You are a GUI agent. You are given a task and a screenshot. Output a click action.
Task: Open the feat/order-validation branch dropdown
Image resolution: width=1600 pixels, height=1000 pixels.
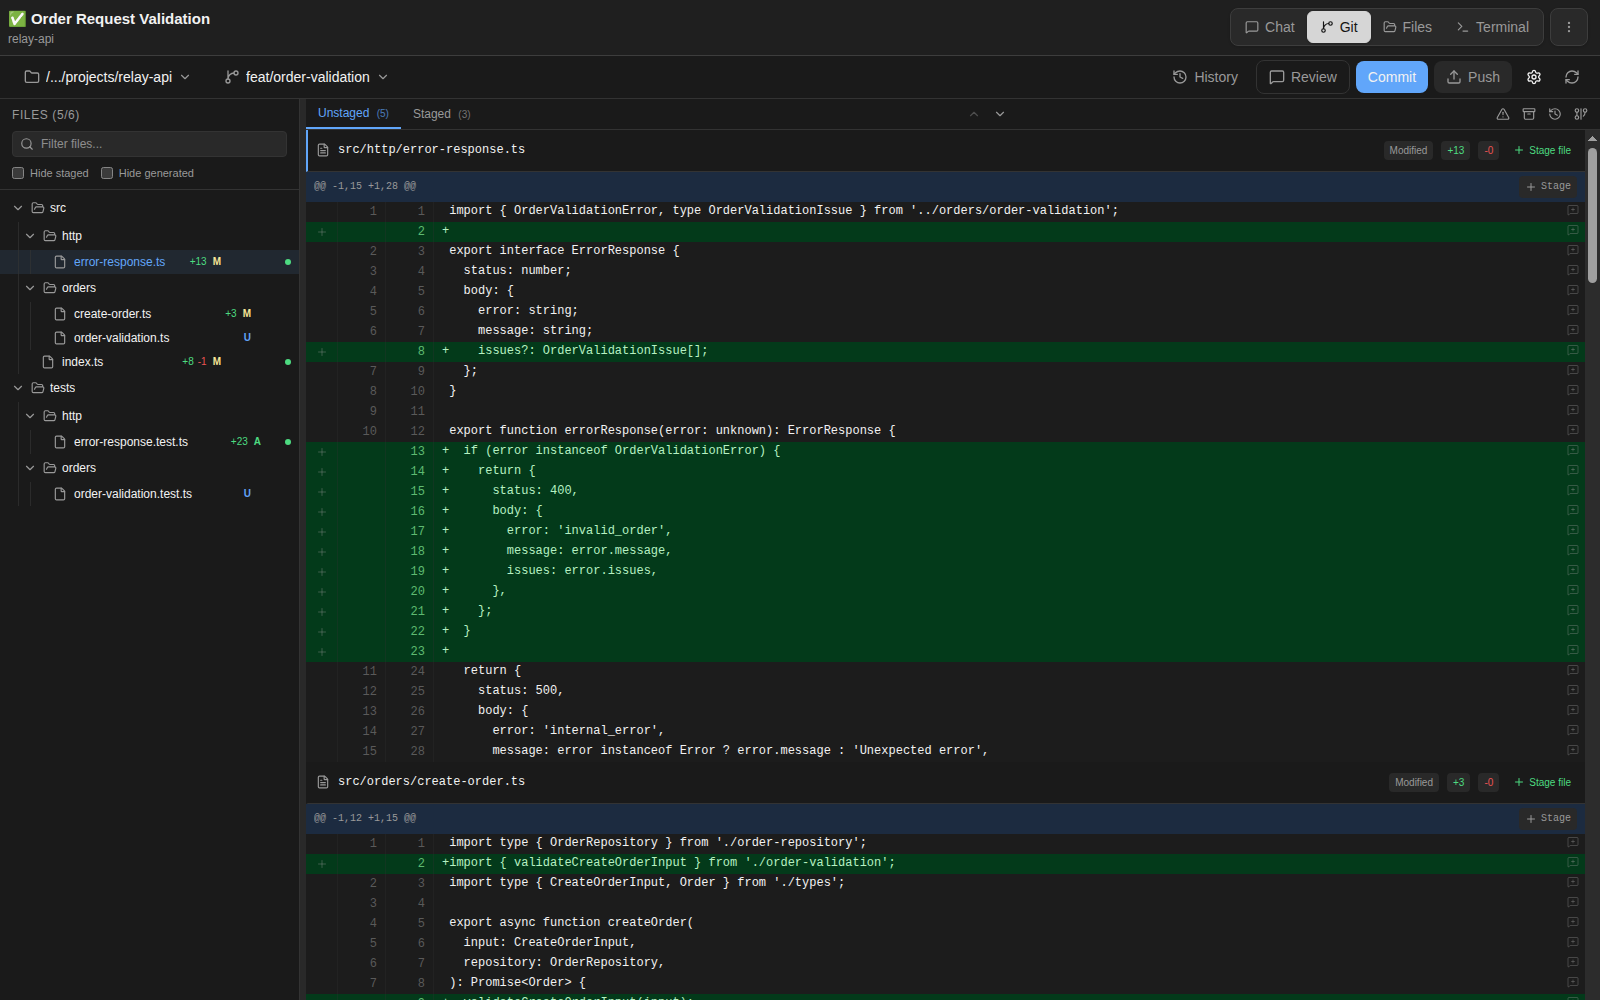(306, 77)
